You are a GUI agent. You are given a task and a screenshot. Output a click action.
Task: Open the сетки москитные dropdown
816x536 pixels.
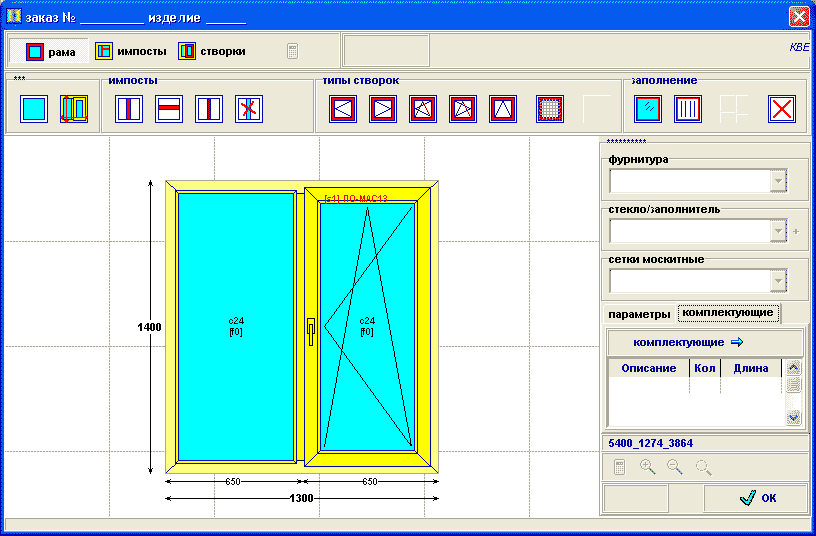click(x=779, y=281)
